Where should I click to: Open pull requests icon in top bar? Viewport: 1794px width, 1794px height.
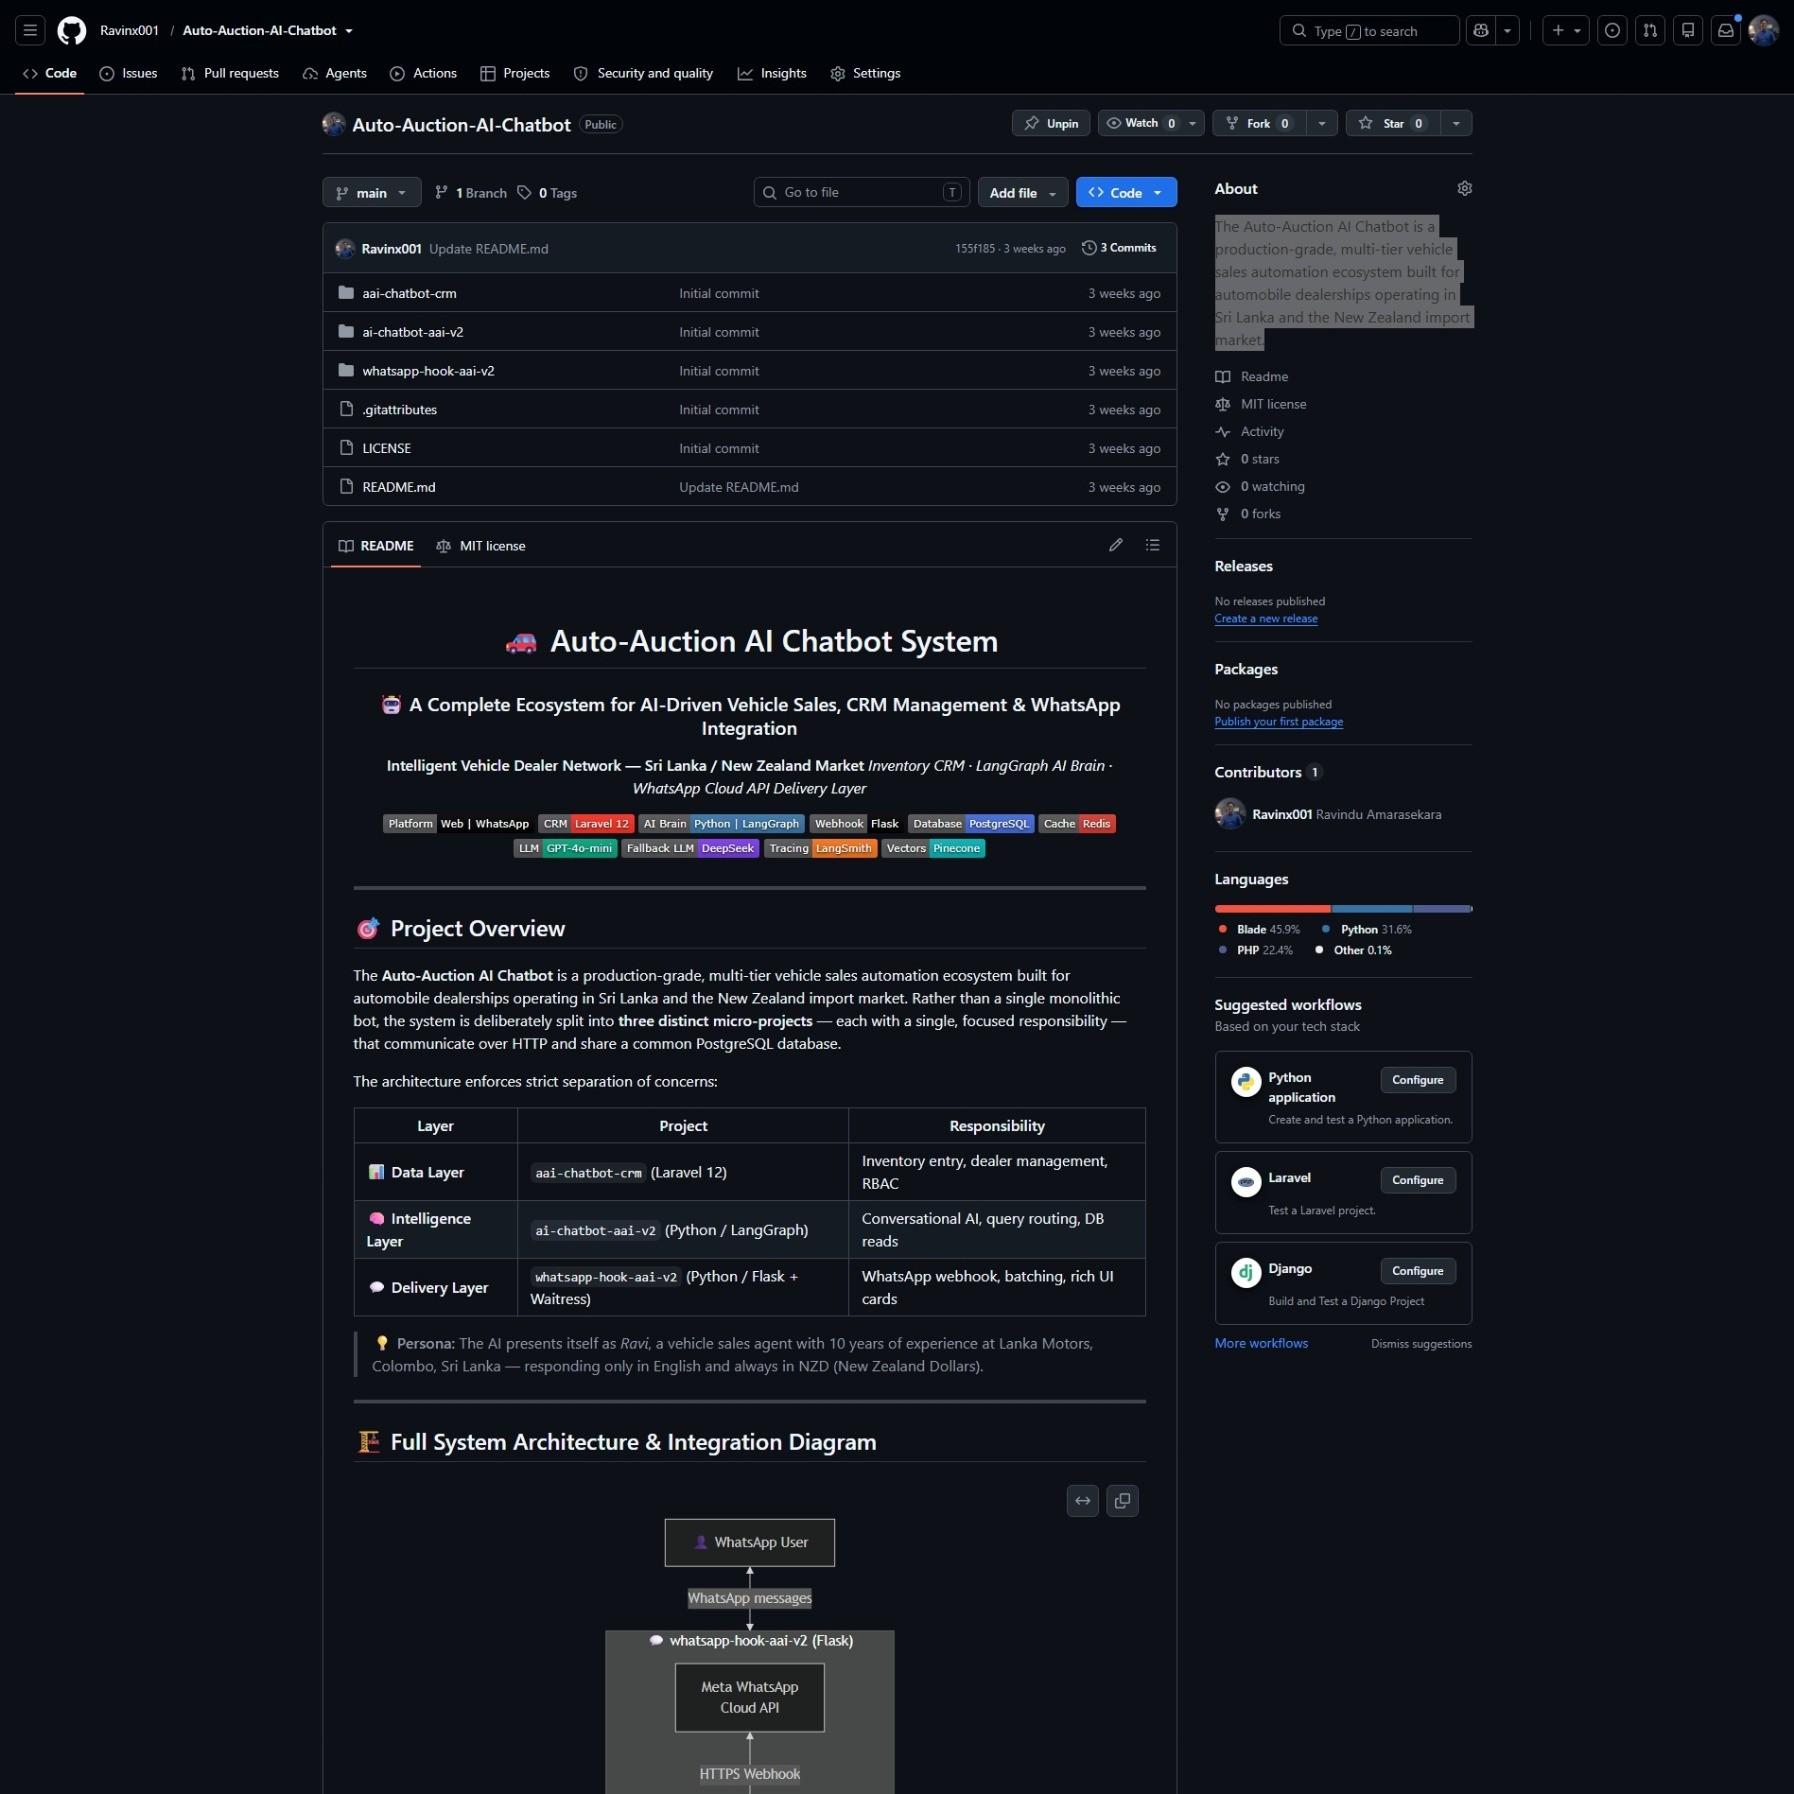point(1650,30)
